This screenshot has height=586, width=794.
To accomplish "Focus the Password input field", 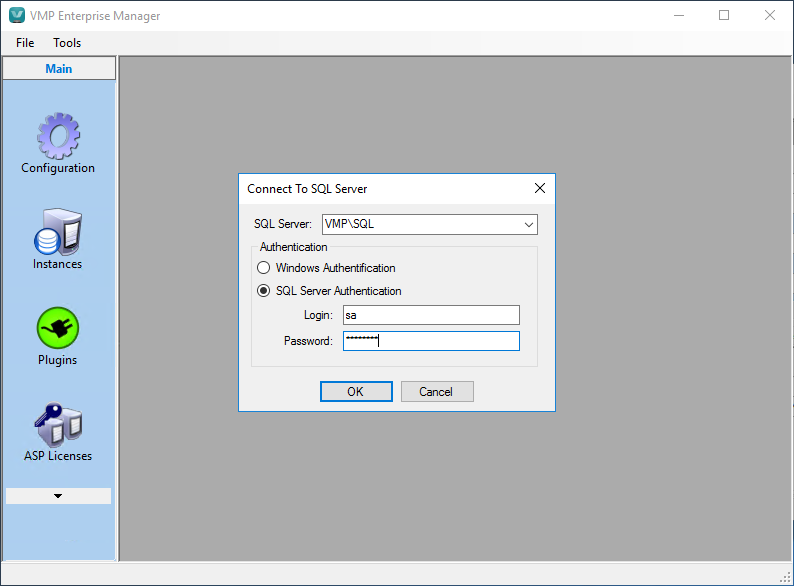I will point(430,341).
